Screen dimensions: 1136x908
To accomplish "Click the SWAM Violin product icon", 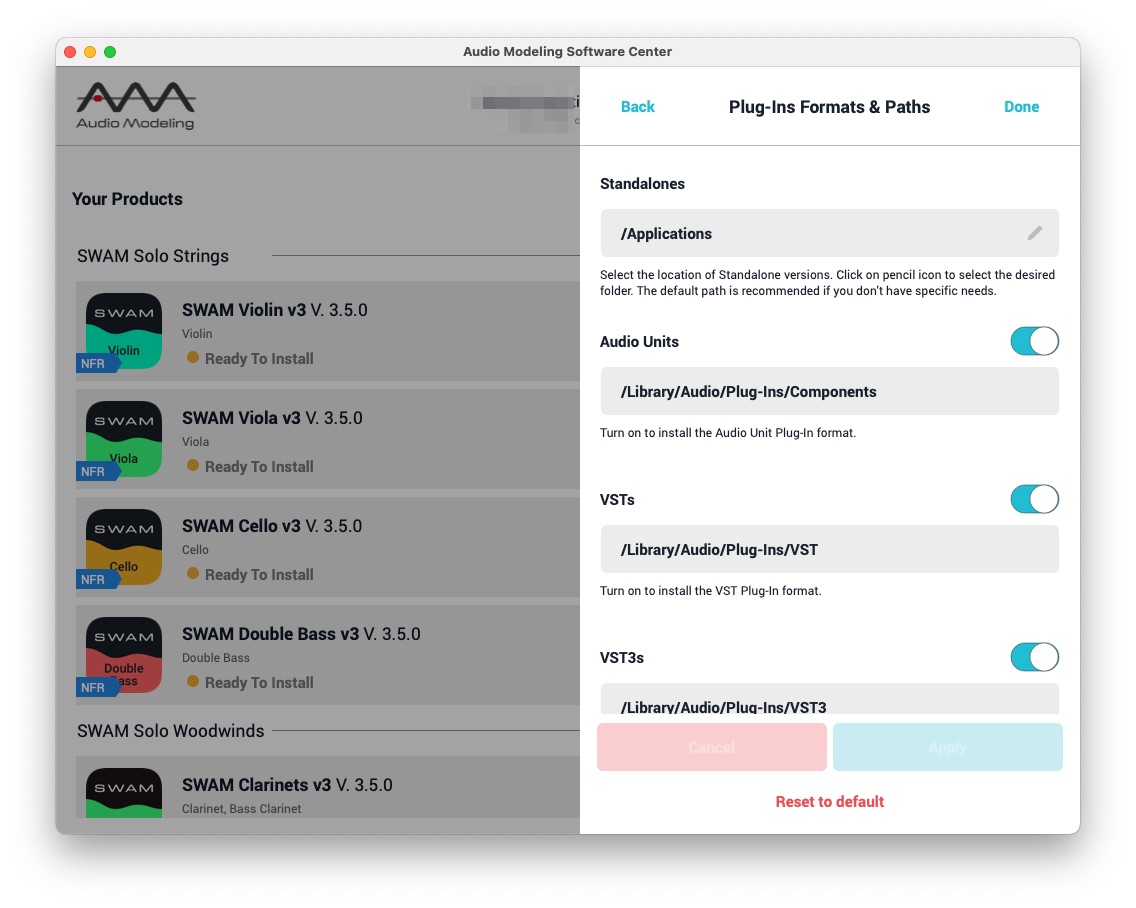I will click(x=124, y=331).
